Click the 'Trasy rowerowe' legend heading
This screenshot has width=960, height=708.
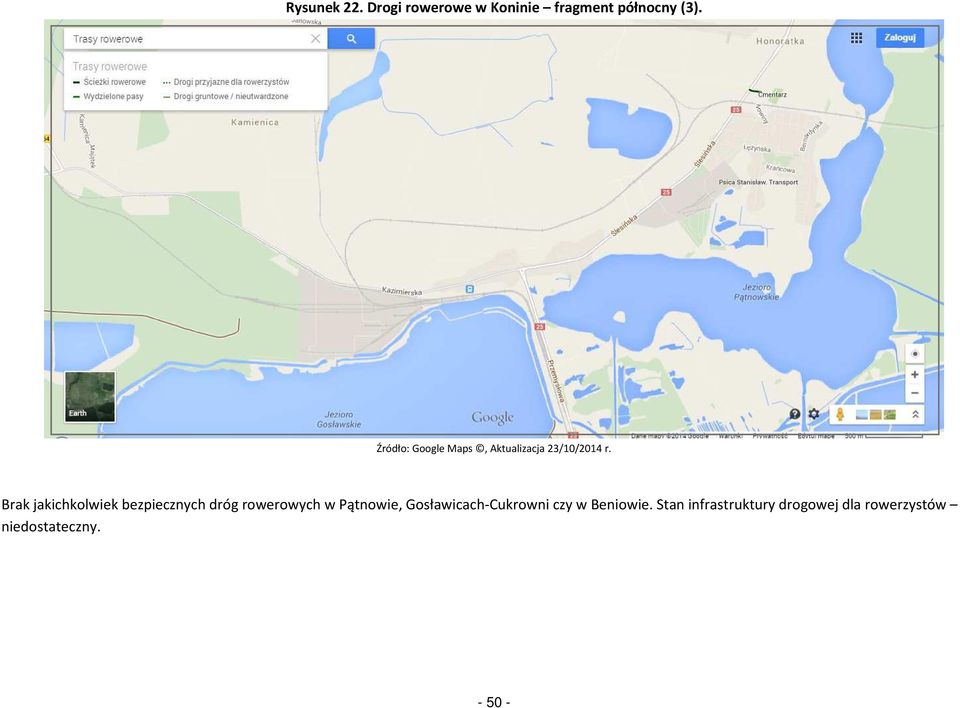tap(110, 66)
